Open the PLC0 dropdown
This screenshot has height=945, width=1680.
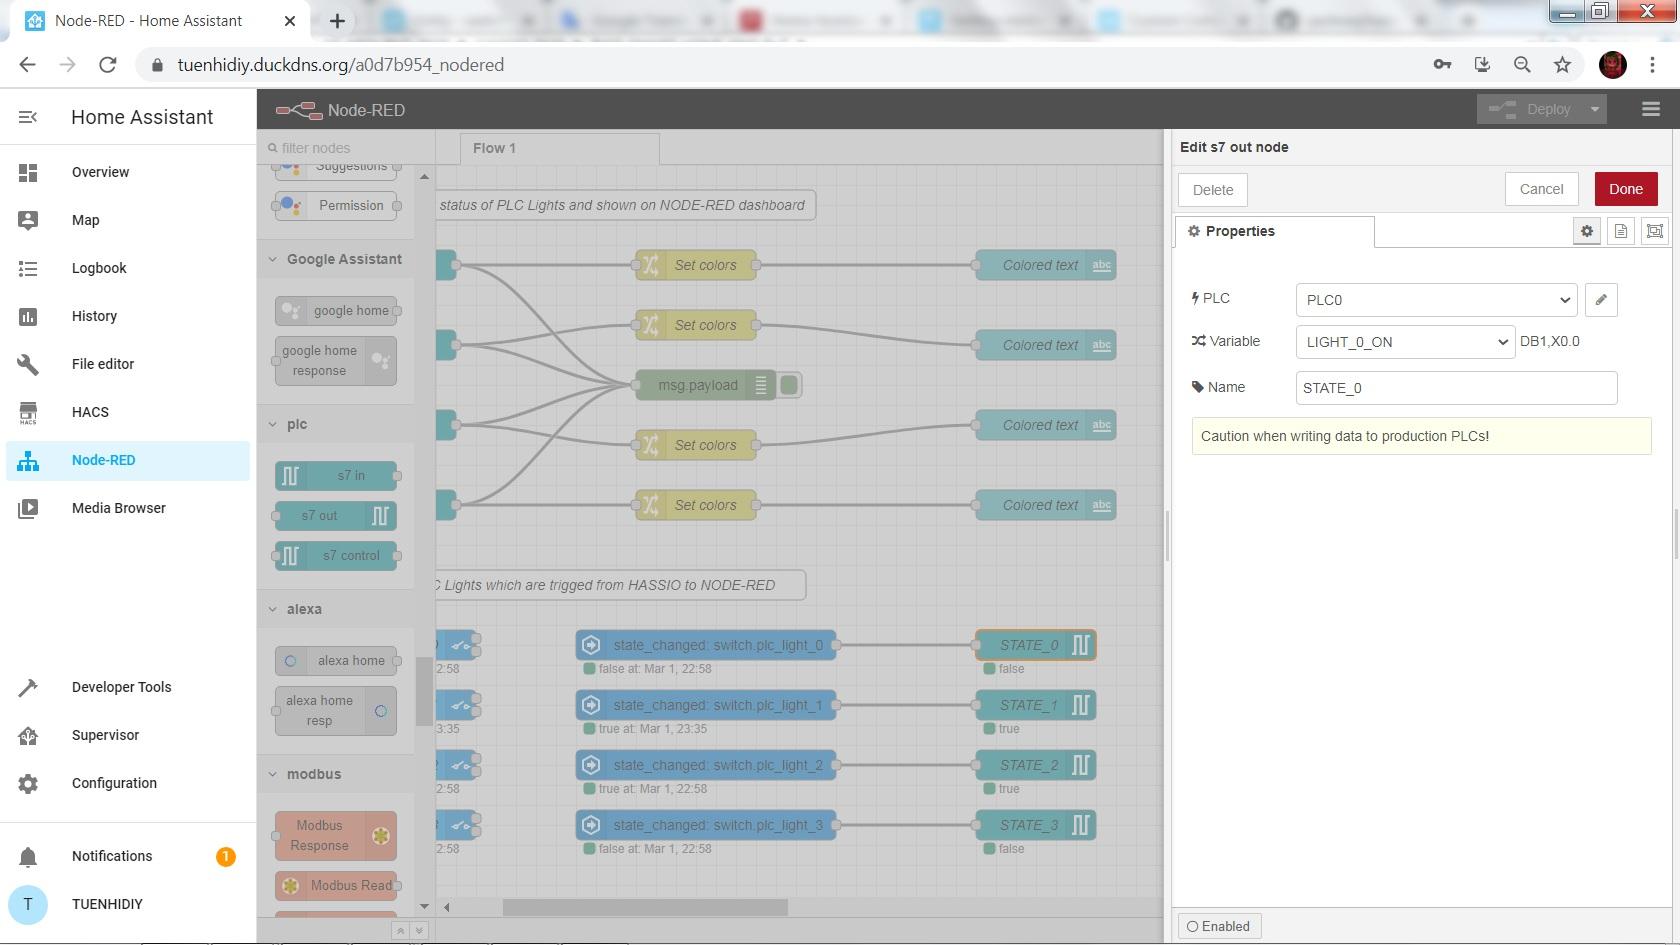1435,299
